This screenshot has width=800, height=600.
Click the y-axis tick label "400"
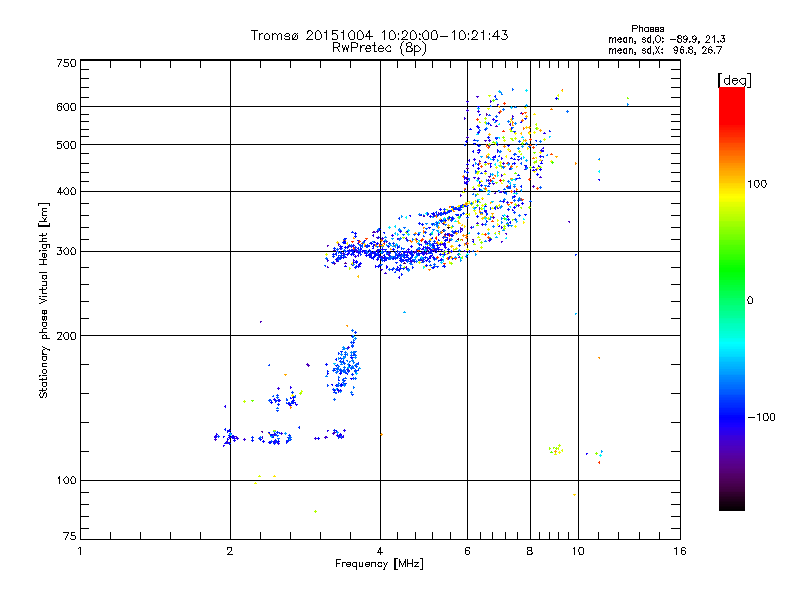tap(66, 191)
